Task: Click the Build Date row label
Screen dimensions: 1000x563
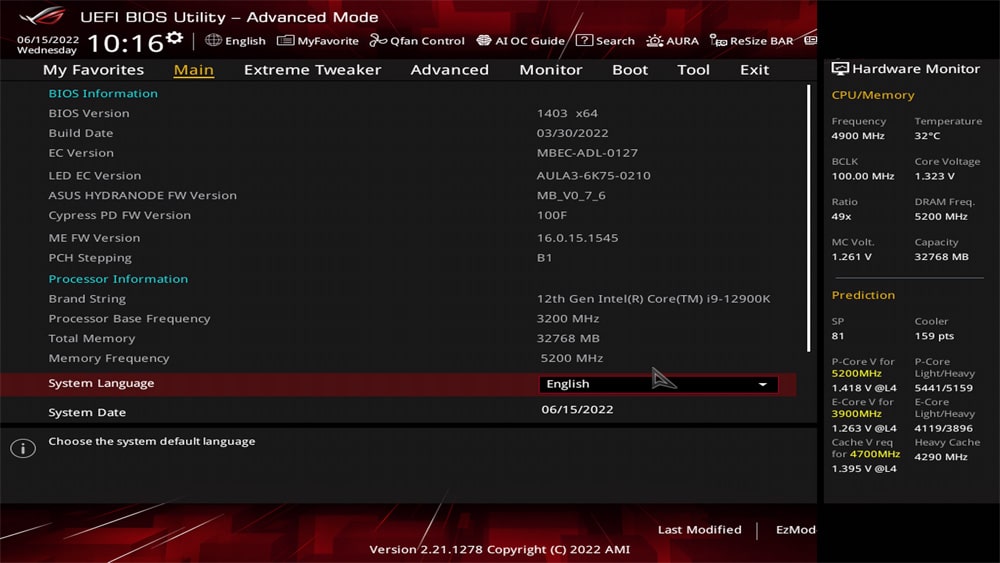Action: point(81,133)
